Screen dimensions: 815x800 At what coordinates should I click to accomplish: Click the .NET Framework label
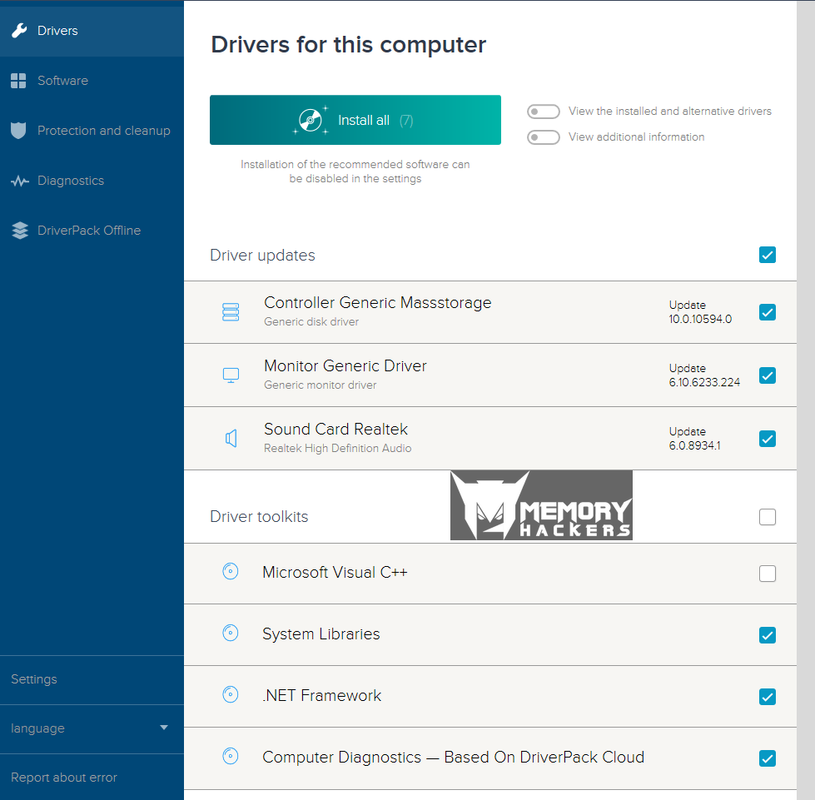[322, 696]
